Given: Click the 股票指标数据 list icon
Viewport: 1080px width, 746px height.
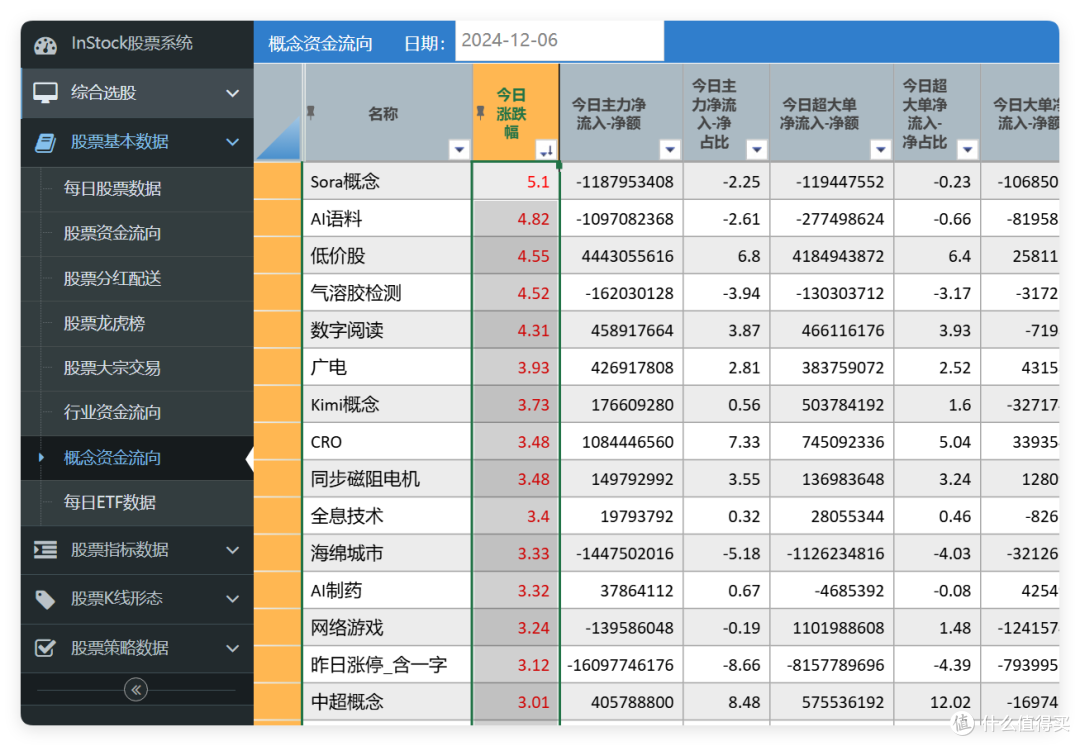Looking at the screenshot, I should pyautogui.click(x=44, y=551).
